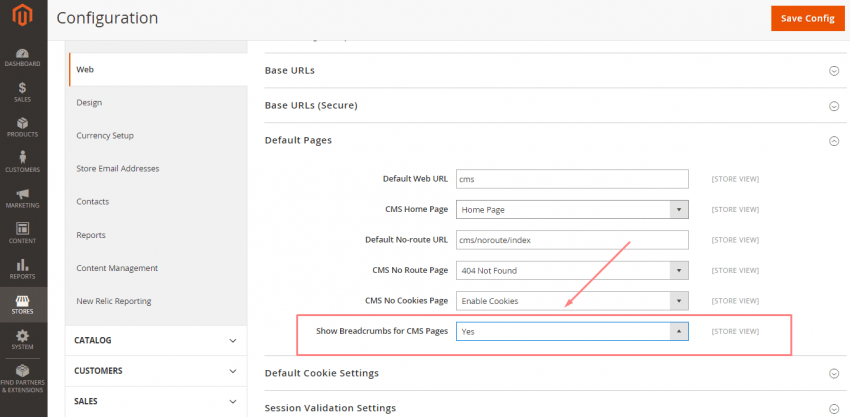Open the CMS Home Page dropdown

tap(572, 209)
